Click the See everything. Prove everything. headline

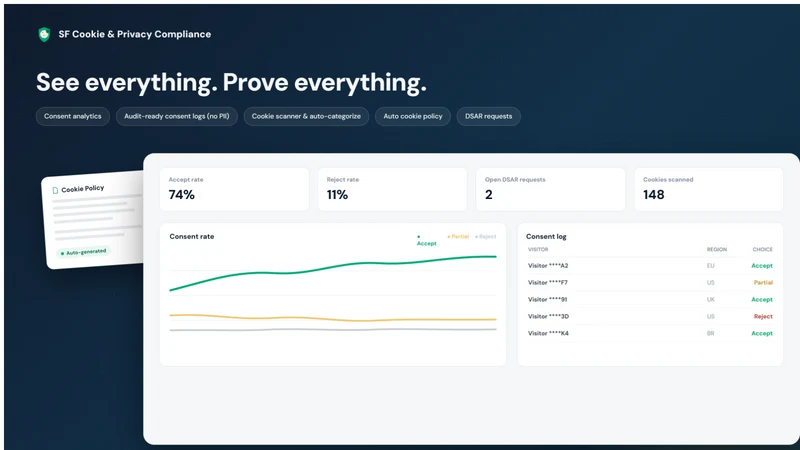(x=231, y=82)
